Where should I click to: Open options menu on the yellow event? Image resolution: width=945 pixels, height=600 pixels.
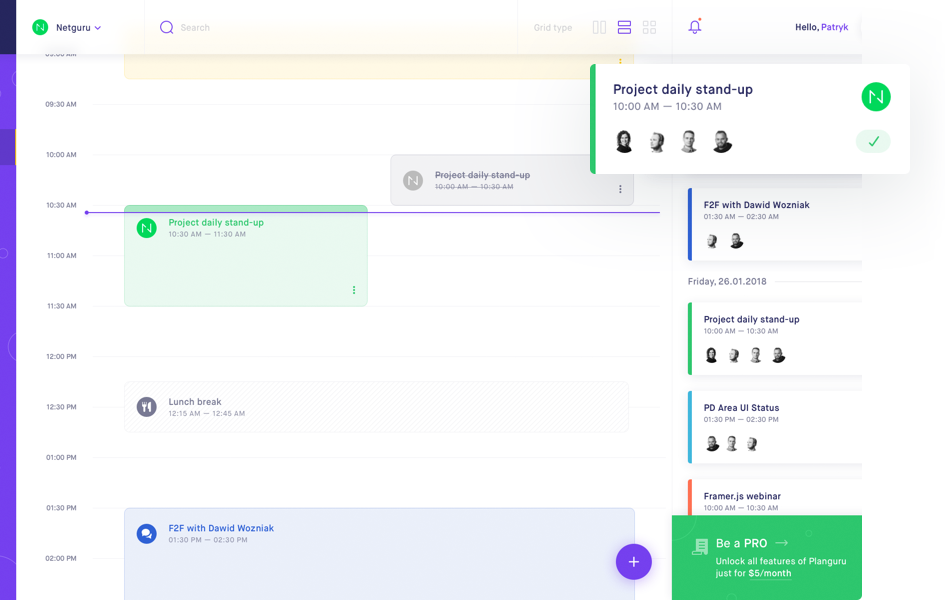620,62
